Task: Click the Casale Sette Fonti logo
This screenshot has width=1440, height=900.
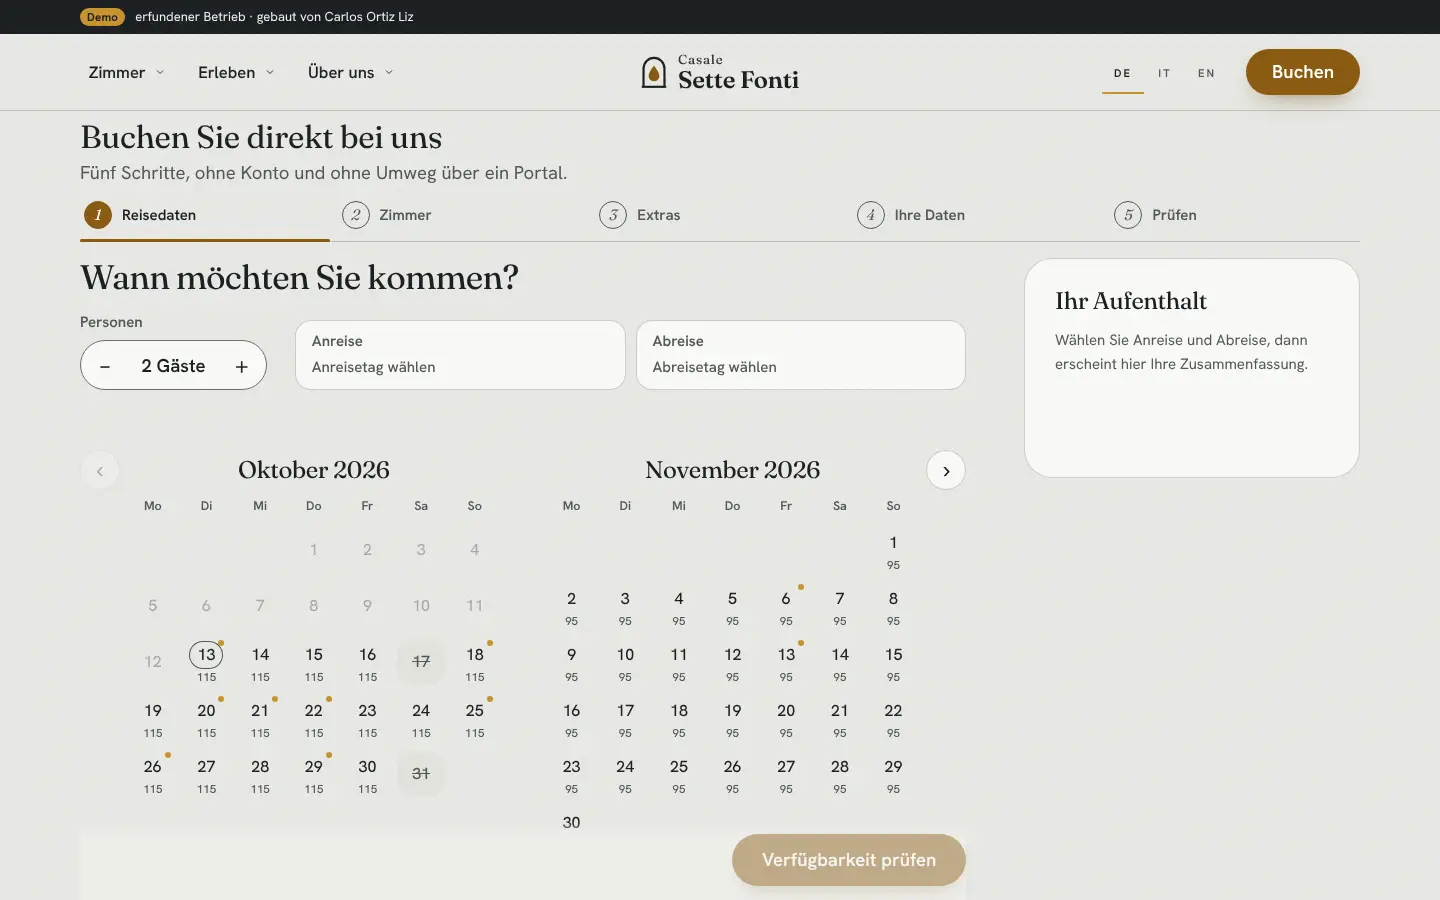Action: click(720, 72)
